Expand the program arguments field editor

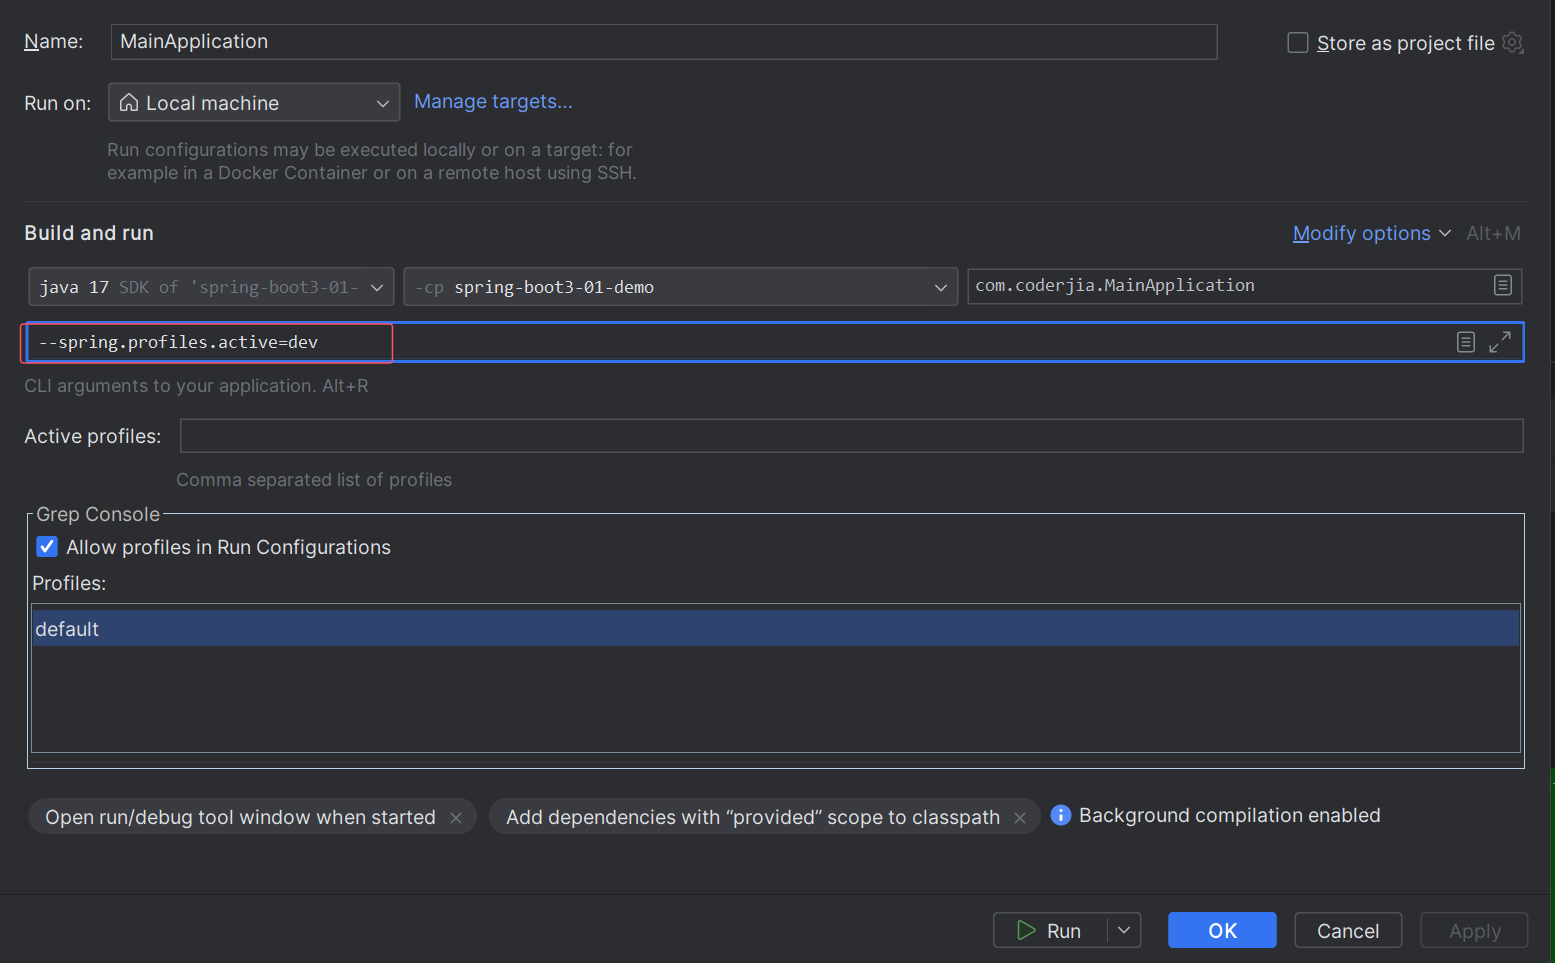tap(1499, 342)
